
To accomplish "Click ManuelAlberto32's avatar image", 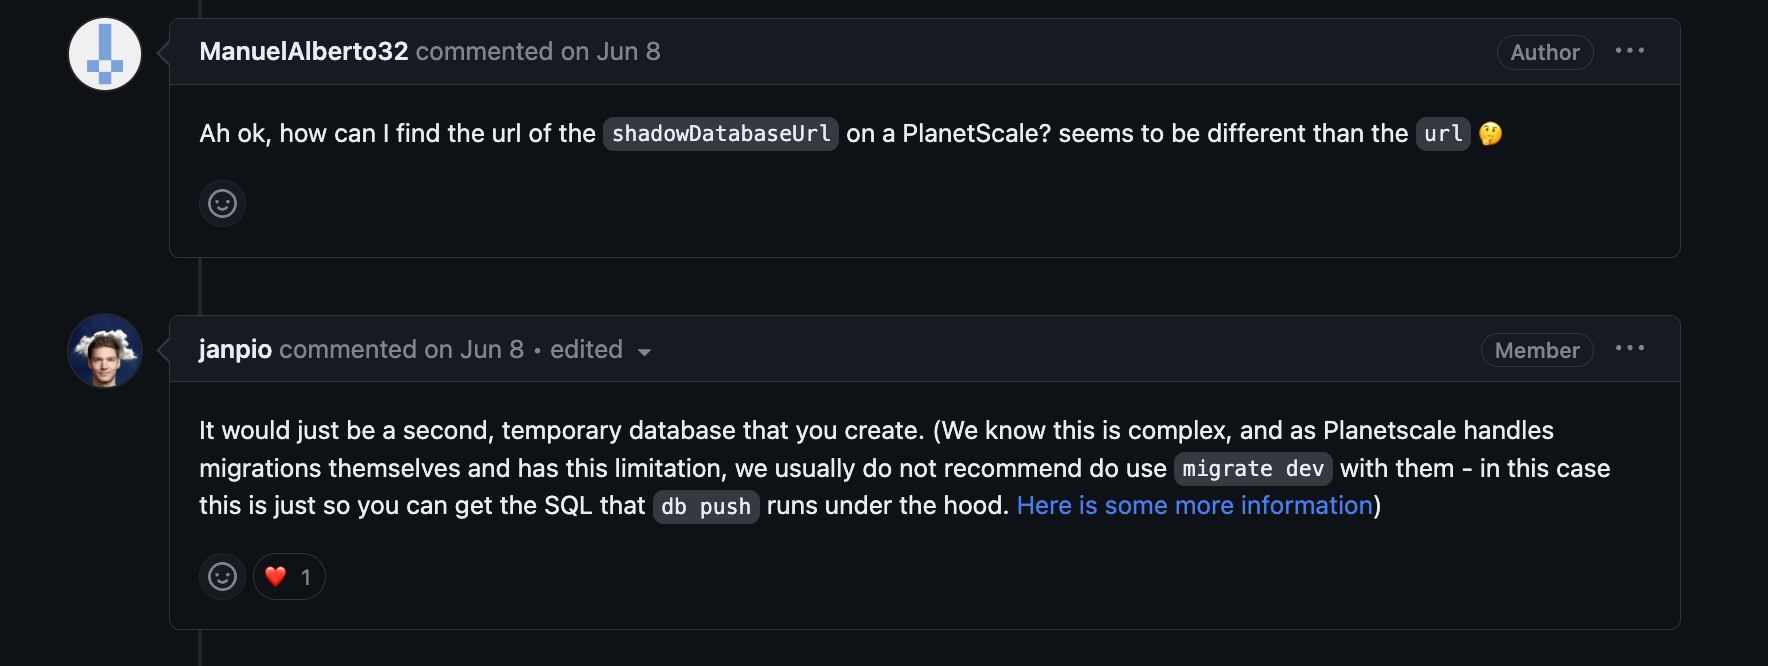I will [105, 54].
